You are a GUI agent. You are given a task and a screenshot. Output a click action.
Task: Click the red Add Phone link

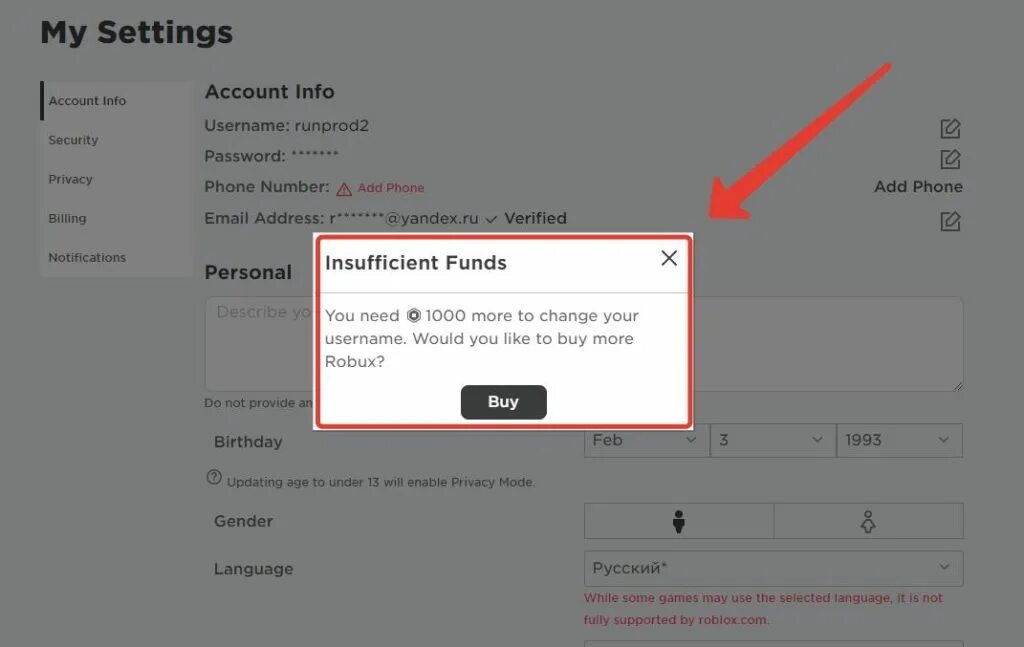(x=390, y=188)
